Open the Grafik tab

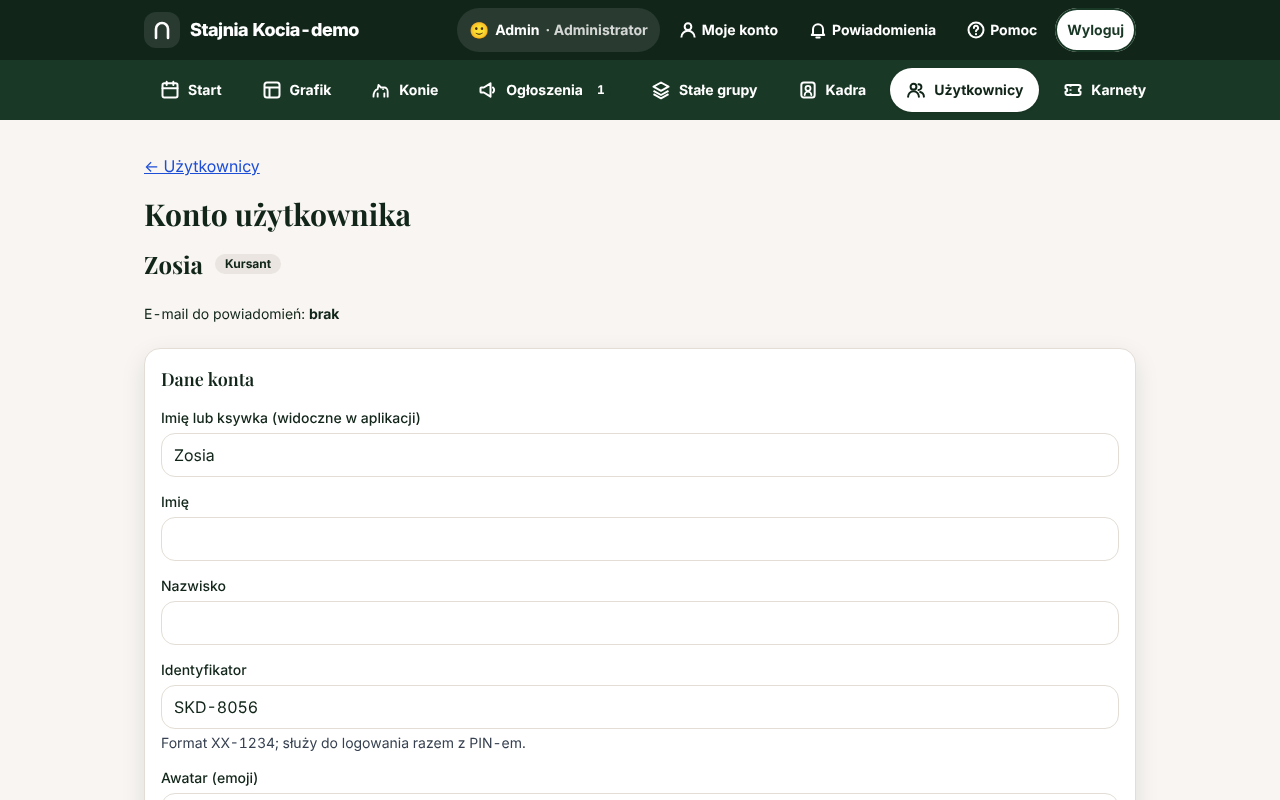[297, 90]
